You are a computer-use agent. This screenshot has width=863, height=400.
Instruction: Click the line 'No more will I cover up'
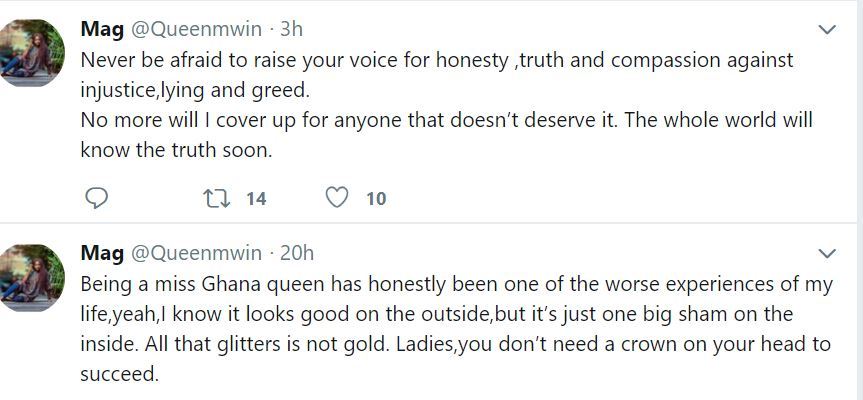pos(446,120)
